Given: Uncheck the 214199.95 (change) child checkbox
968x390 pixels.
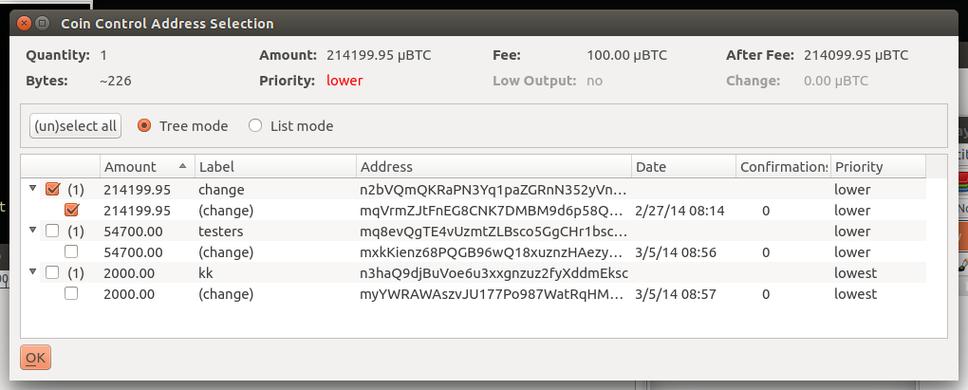Looking at the screenshot, I should pos(72,210).
